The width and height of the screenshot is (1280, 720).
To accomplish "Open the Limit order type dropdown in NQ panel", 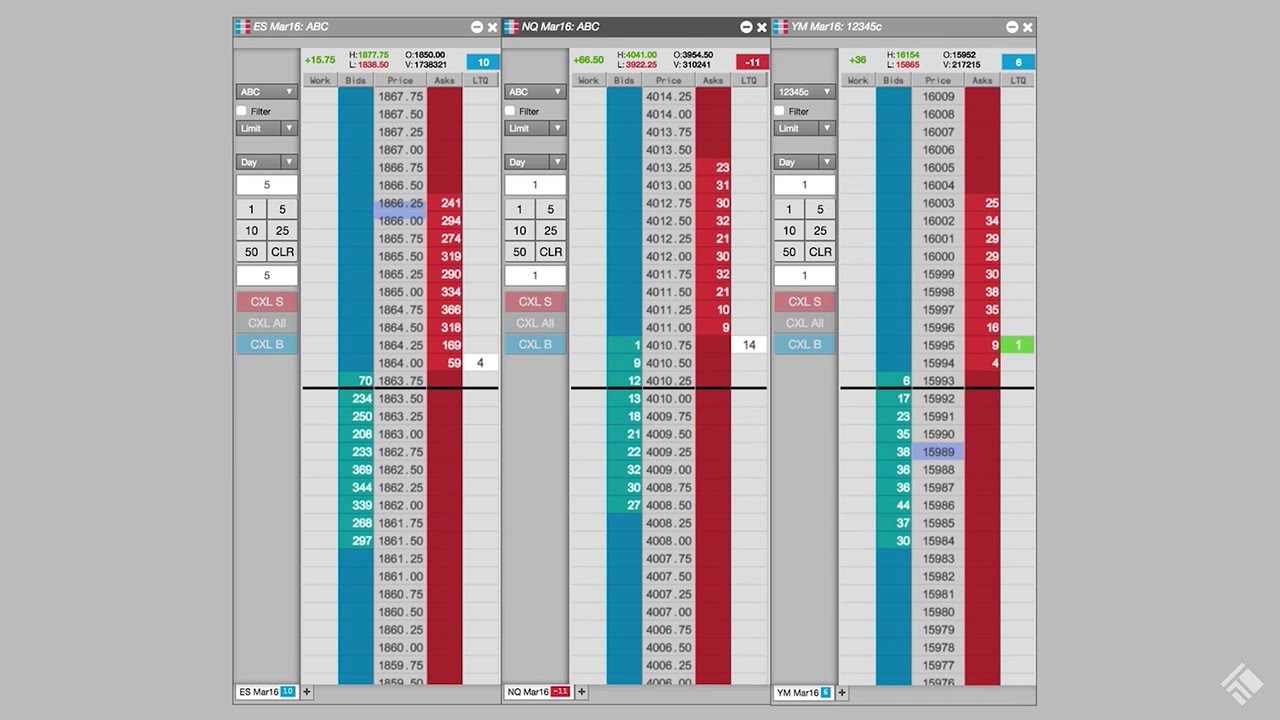I will [535, 128].
